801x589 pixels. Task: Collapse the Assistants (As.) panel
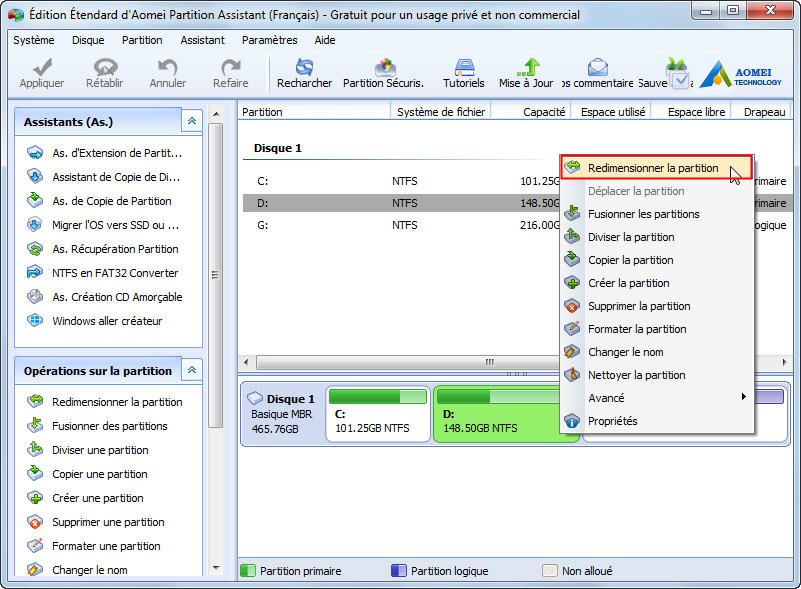pos(192,121)
